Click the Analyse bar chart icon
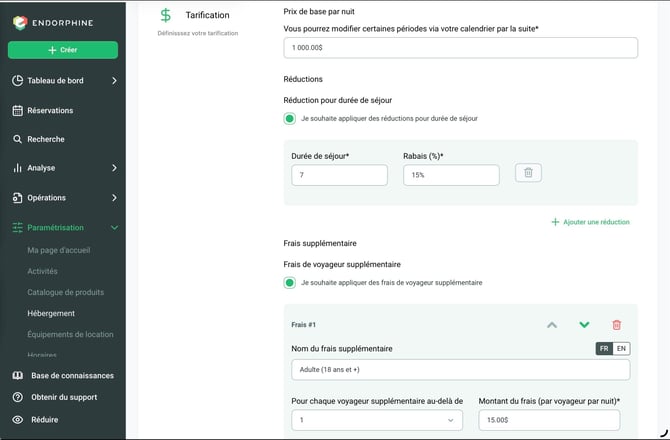Screen dimensions: 670x440 [18, 168]
